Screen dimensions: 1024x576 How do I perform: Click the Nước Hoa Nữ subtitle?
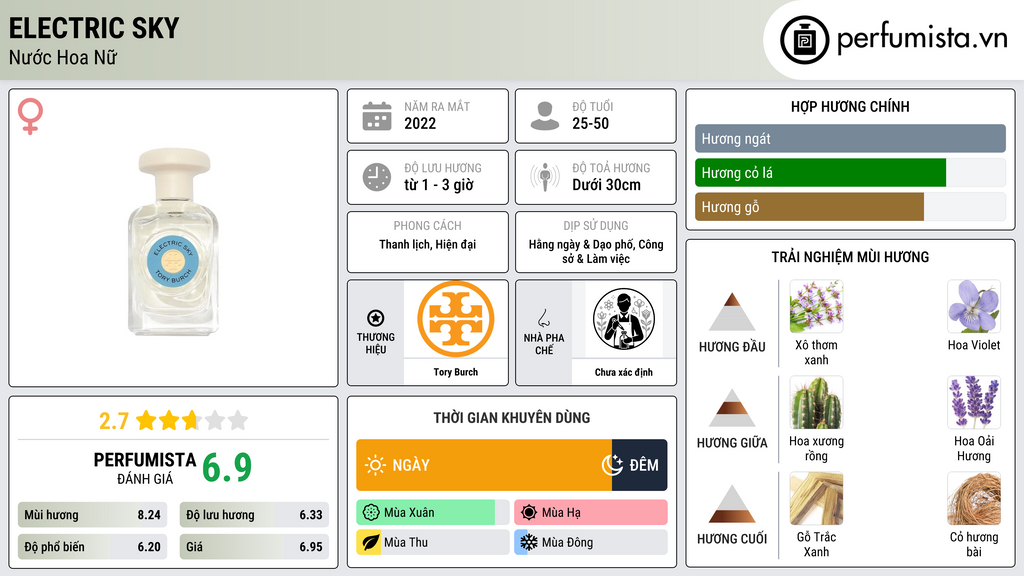pos(63,57)
